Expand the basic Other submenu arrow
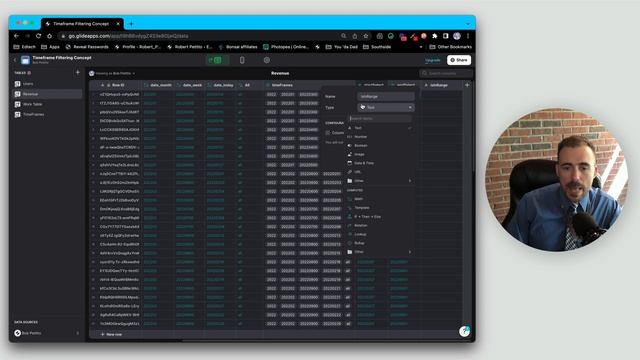 pyautogui.click(x=410, y=181)
